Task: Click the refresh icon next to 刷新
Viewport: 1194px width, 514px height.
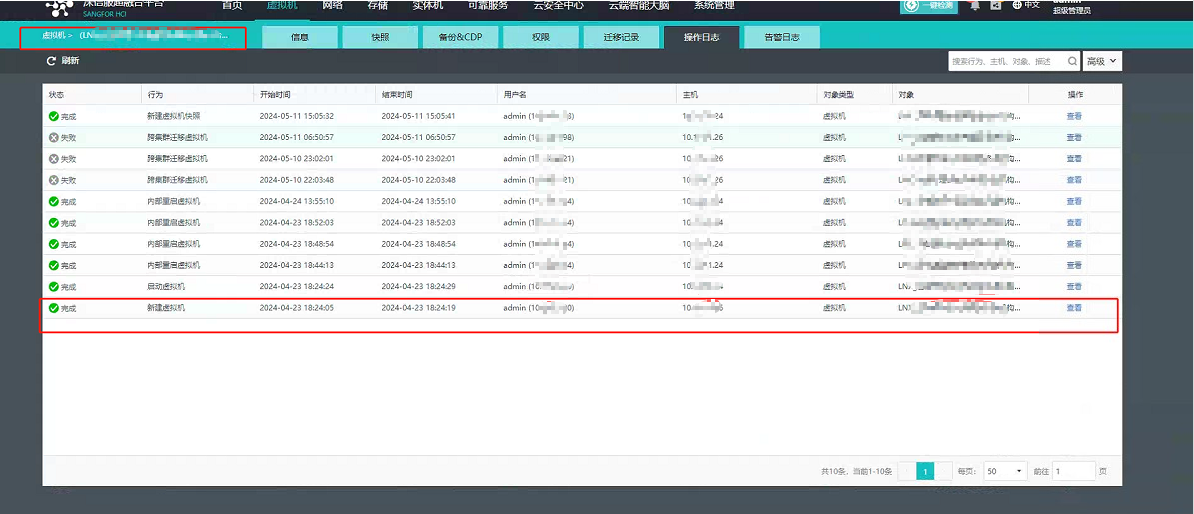Action: pos(51,61)
